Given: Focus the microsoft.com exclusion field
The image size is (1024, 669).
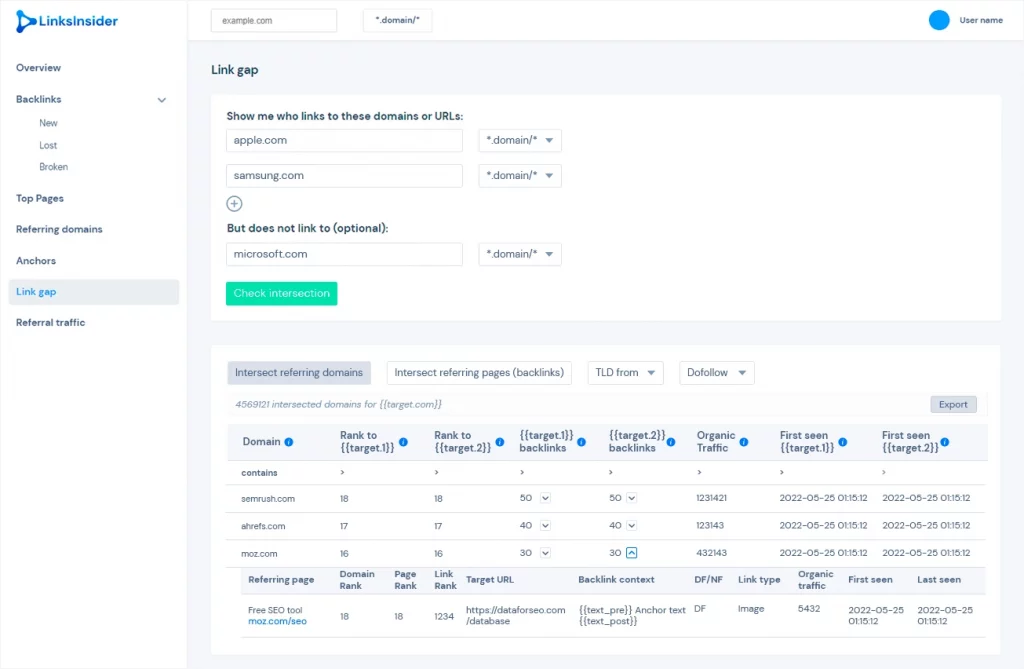Looking at the screenshot, I should click(344, 254).
